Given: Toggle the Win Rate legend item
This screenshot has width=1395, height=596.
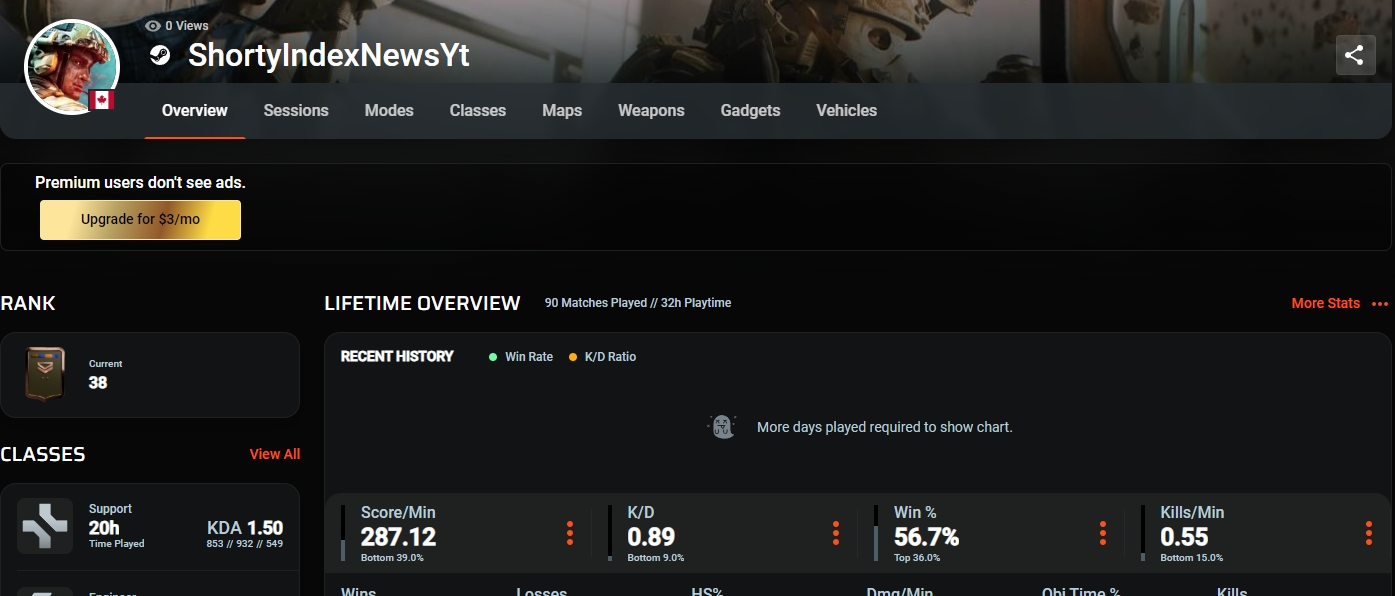Looking at the screenshot, I should (x=521, y=357).
